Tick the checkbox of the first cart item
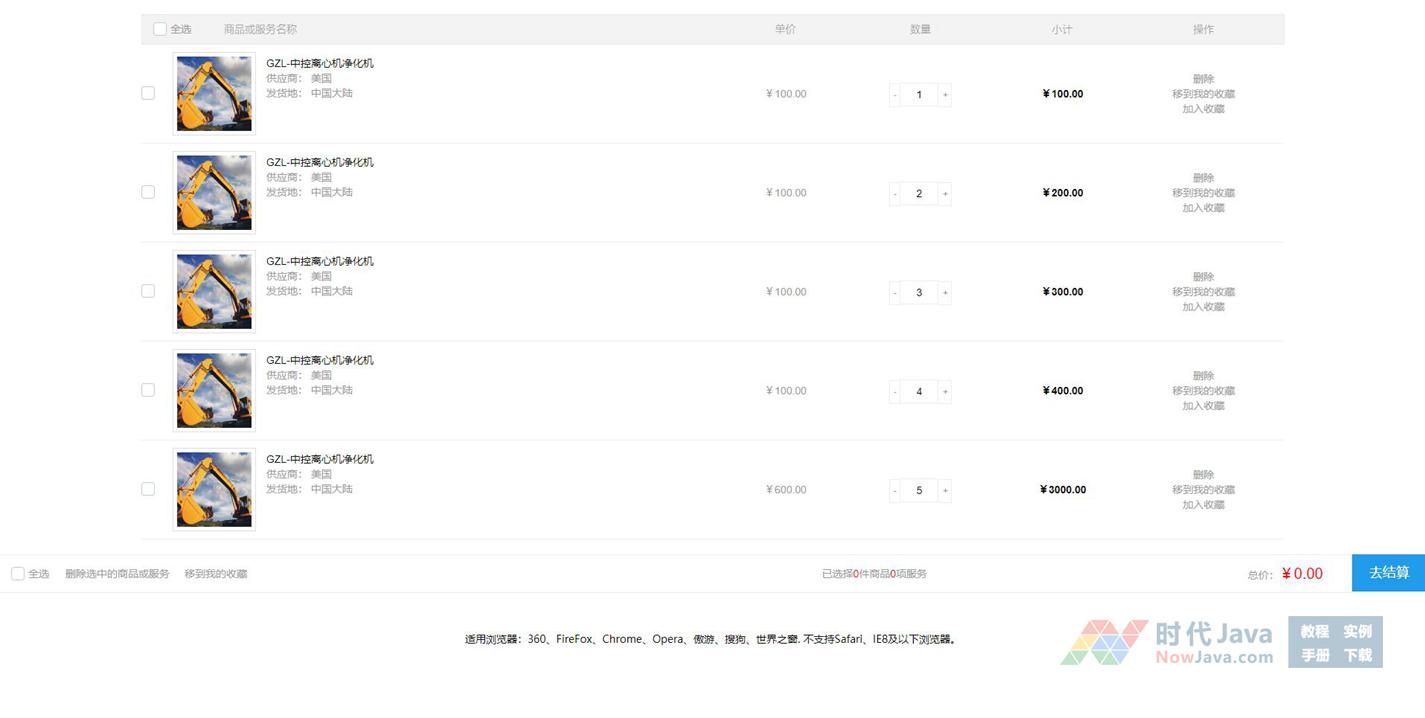This screenshot has width=1425, height=718. (148, 93)
